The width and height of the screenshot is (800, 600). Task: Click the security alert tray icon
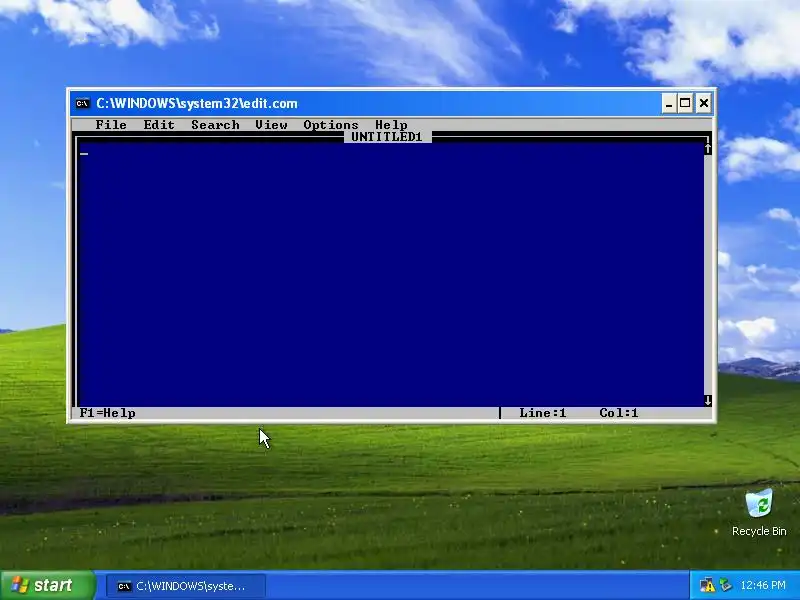pos(707,585)
